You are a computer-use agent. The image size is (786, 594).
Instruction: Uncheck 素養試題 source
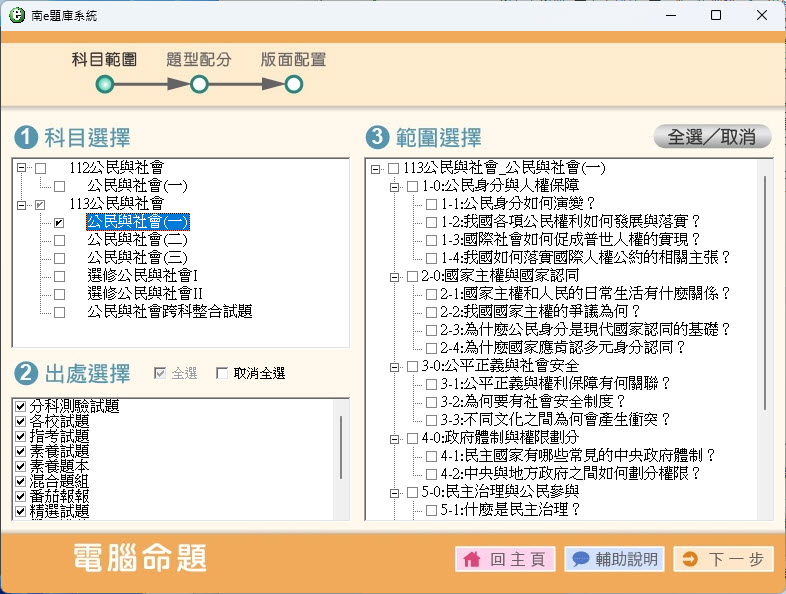(21, 451)
